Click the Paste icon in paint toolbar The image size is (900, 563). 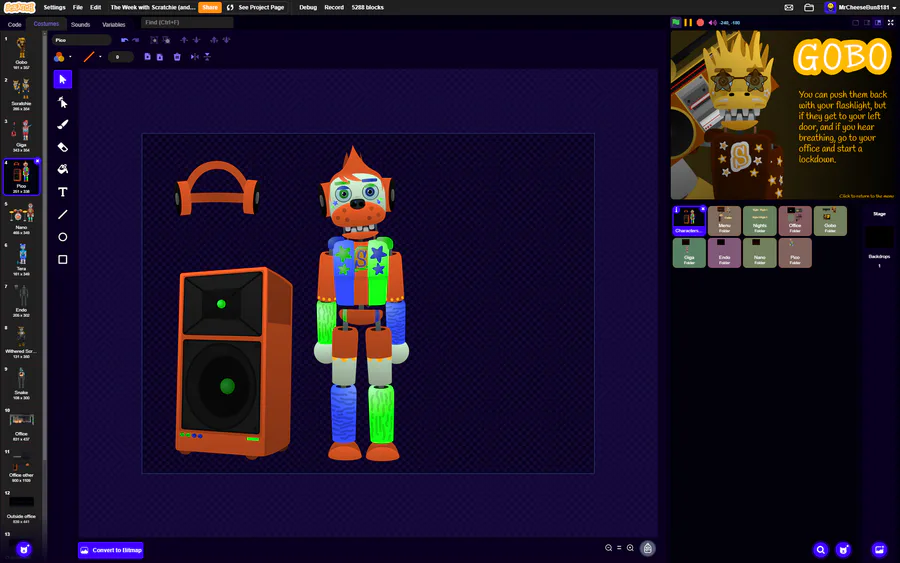[x=160, y=57]
